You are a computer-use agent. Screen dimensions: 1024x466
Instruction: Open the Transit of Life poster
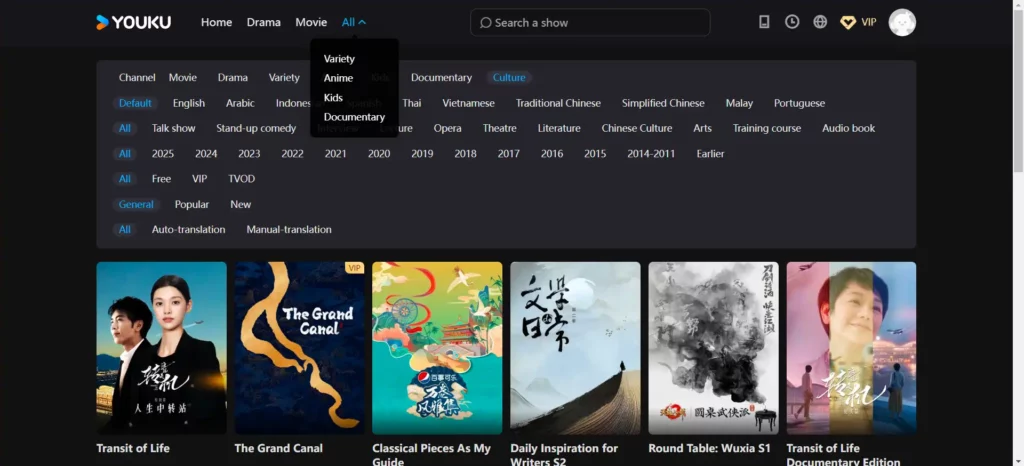pos(161,348)
